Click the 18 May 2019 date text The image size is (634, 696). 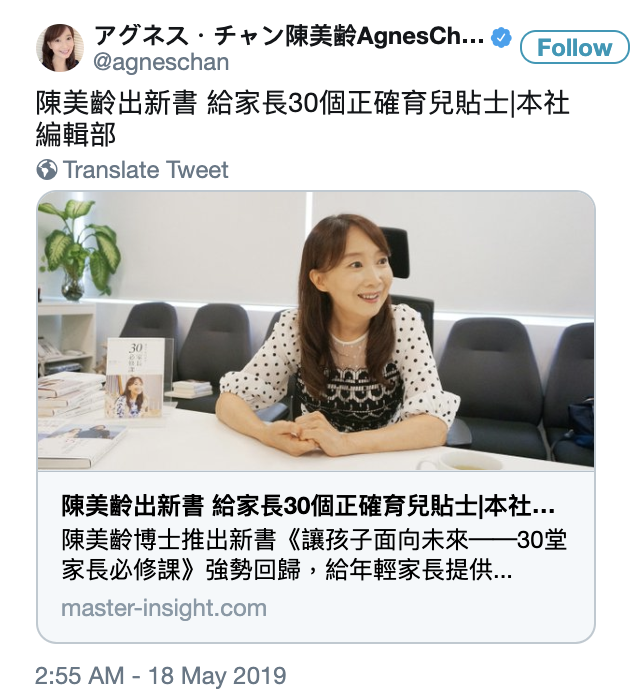click(x=217, y=676)
